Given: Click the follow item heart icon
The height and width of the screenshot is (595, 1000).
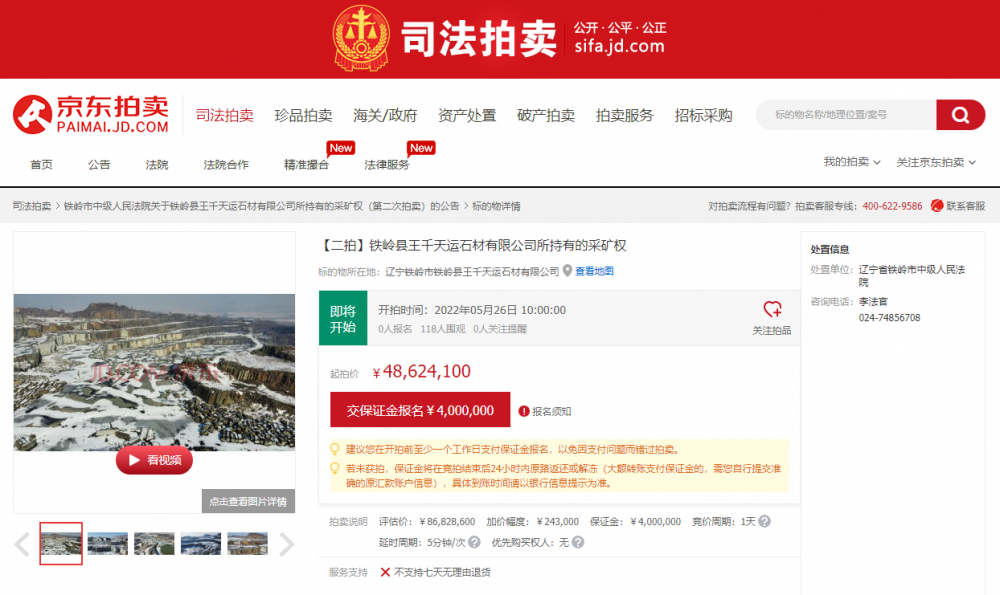Looking at the screenshot, I should pos(772,309).
